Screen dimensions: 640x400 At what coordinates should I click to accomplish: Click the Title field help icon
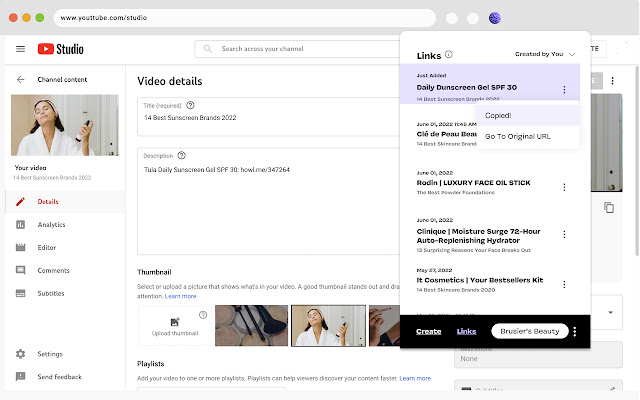190,104
